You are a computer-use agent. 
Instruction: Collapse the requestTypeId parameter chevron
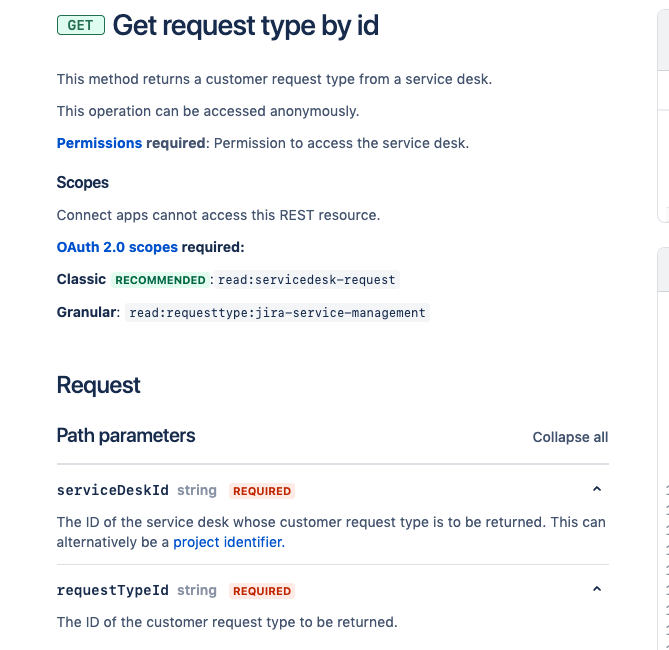(x=597, y=590)
